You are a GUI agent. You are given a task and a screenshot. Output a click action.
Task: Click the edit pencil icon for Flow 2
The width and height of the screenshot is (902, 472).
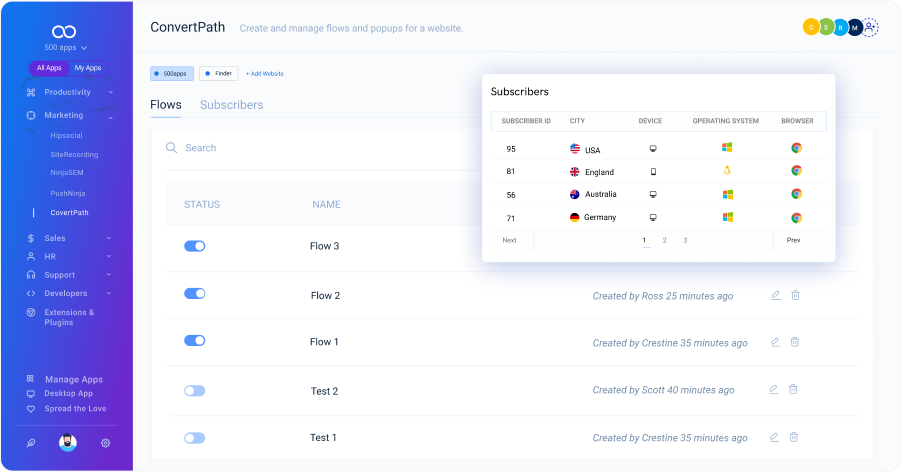click(775, 295)
